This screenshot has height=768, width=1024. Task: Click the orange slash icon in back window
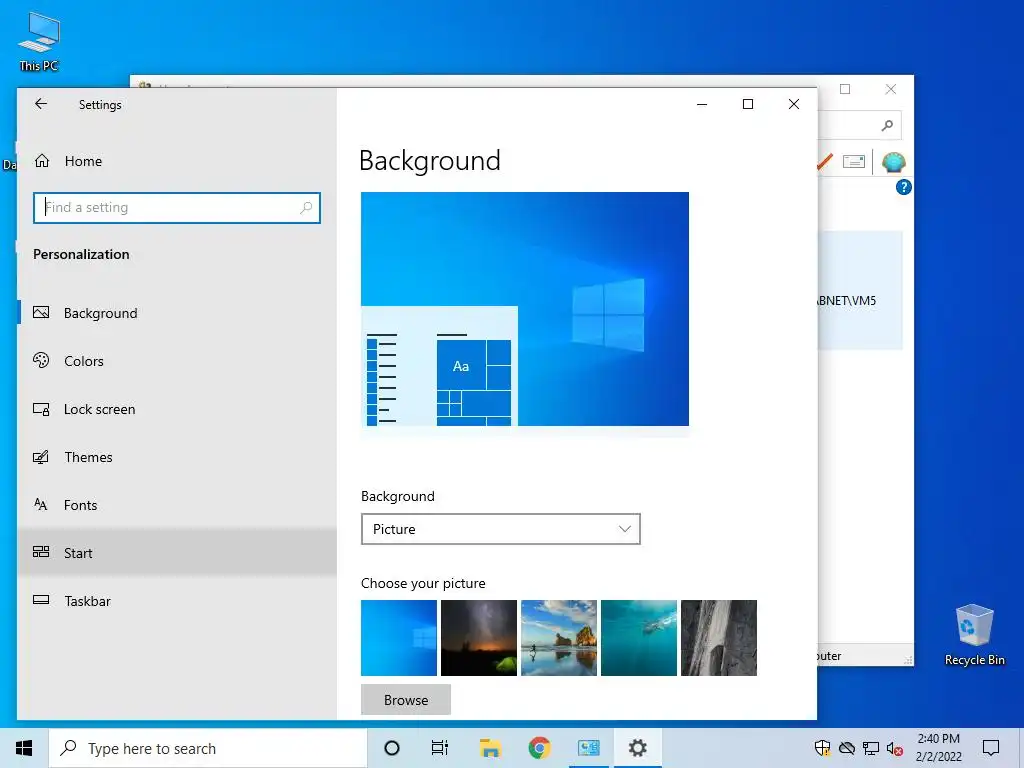pos(825,161)
